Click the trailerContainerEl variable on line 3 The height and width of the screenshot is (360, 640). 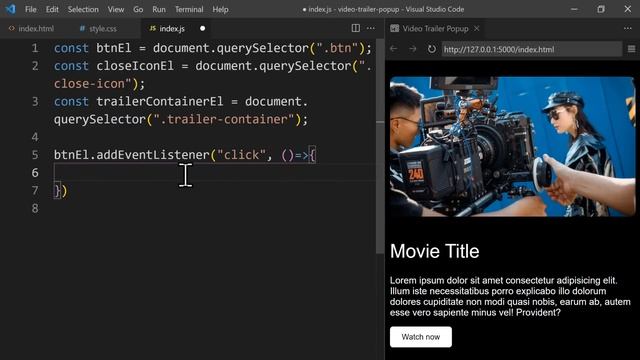click(x=160, y=101)
